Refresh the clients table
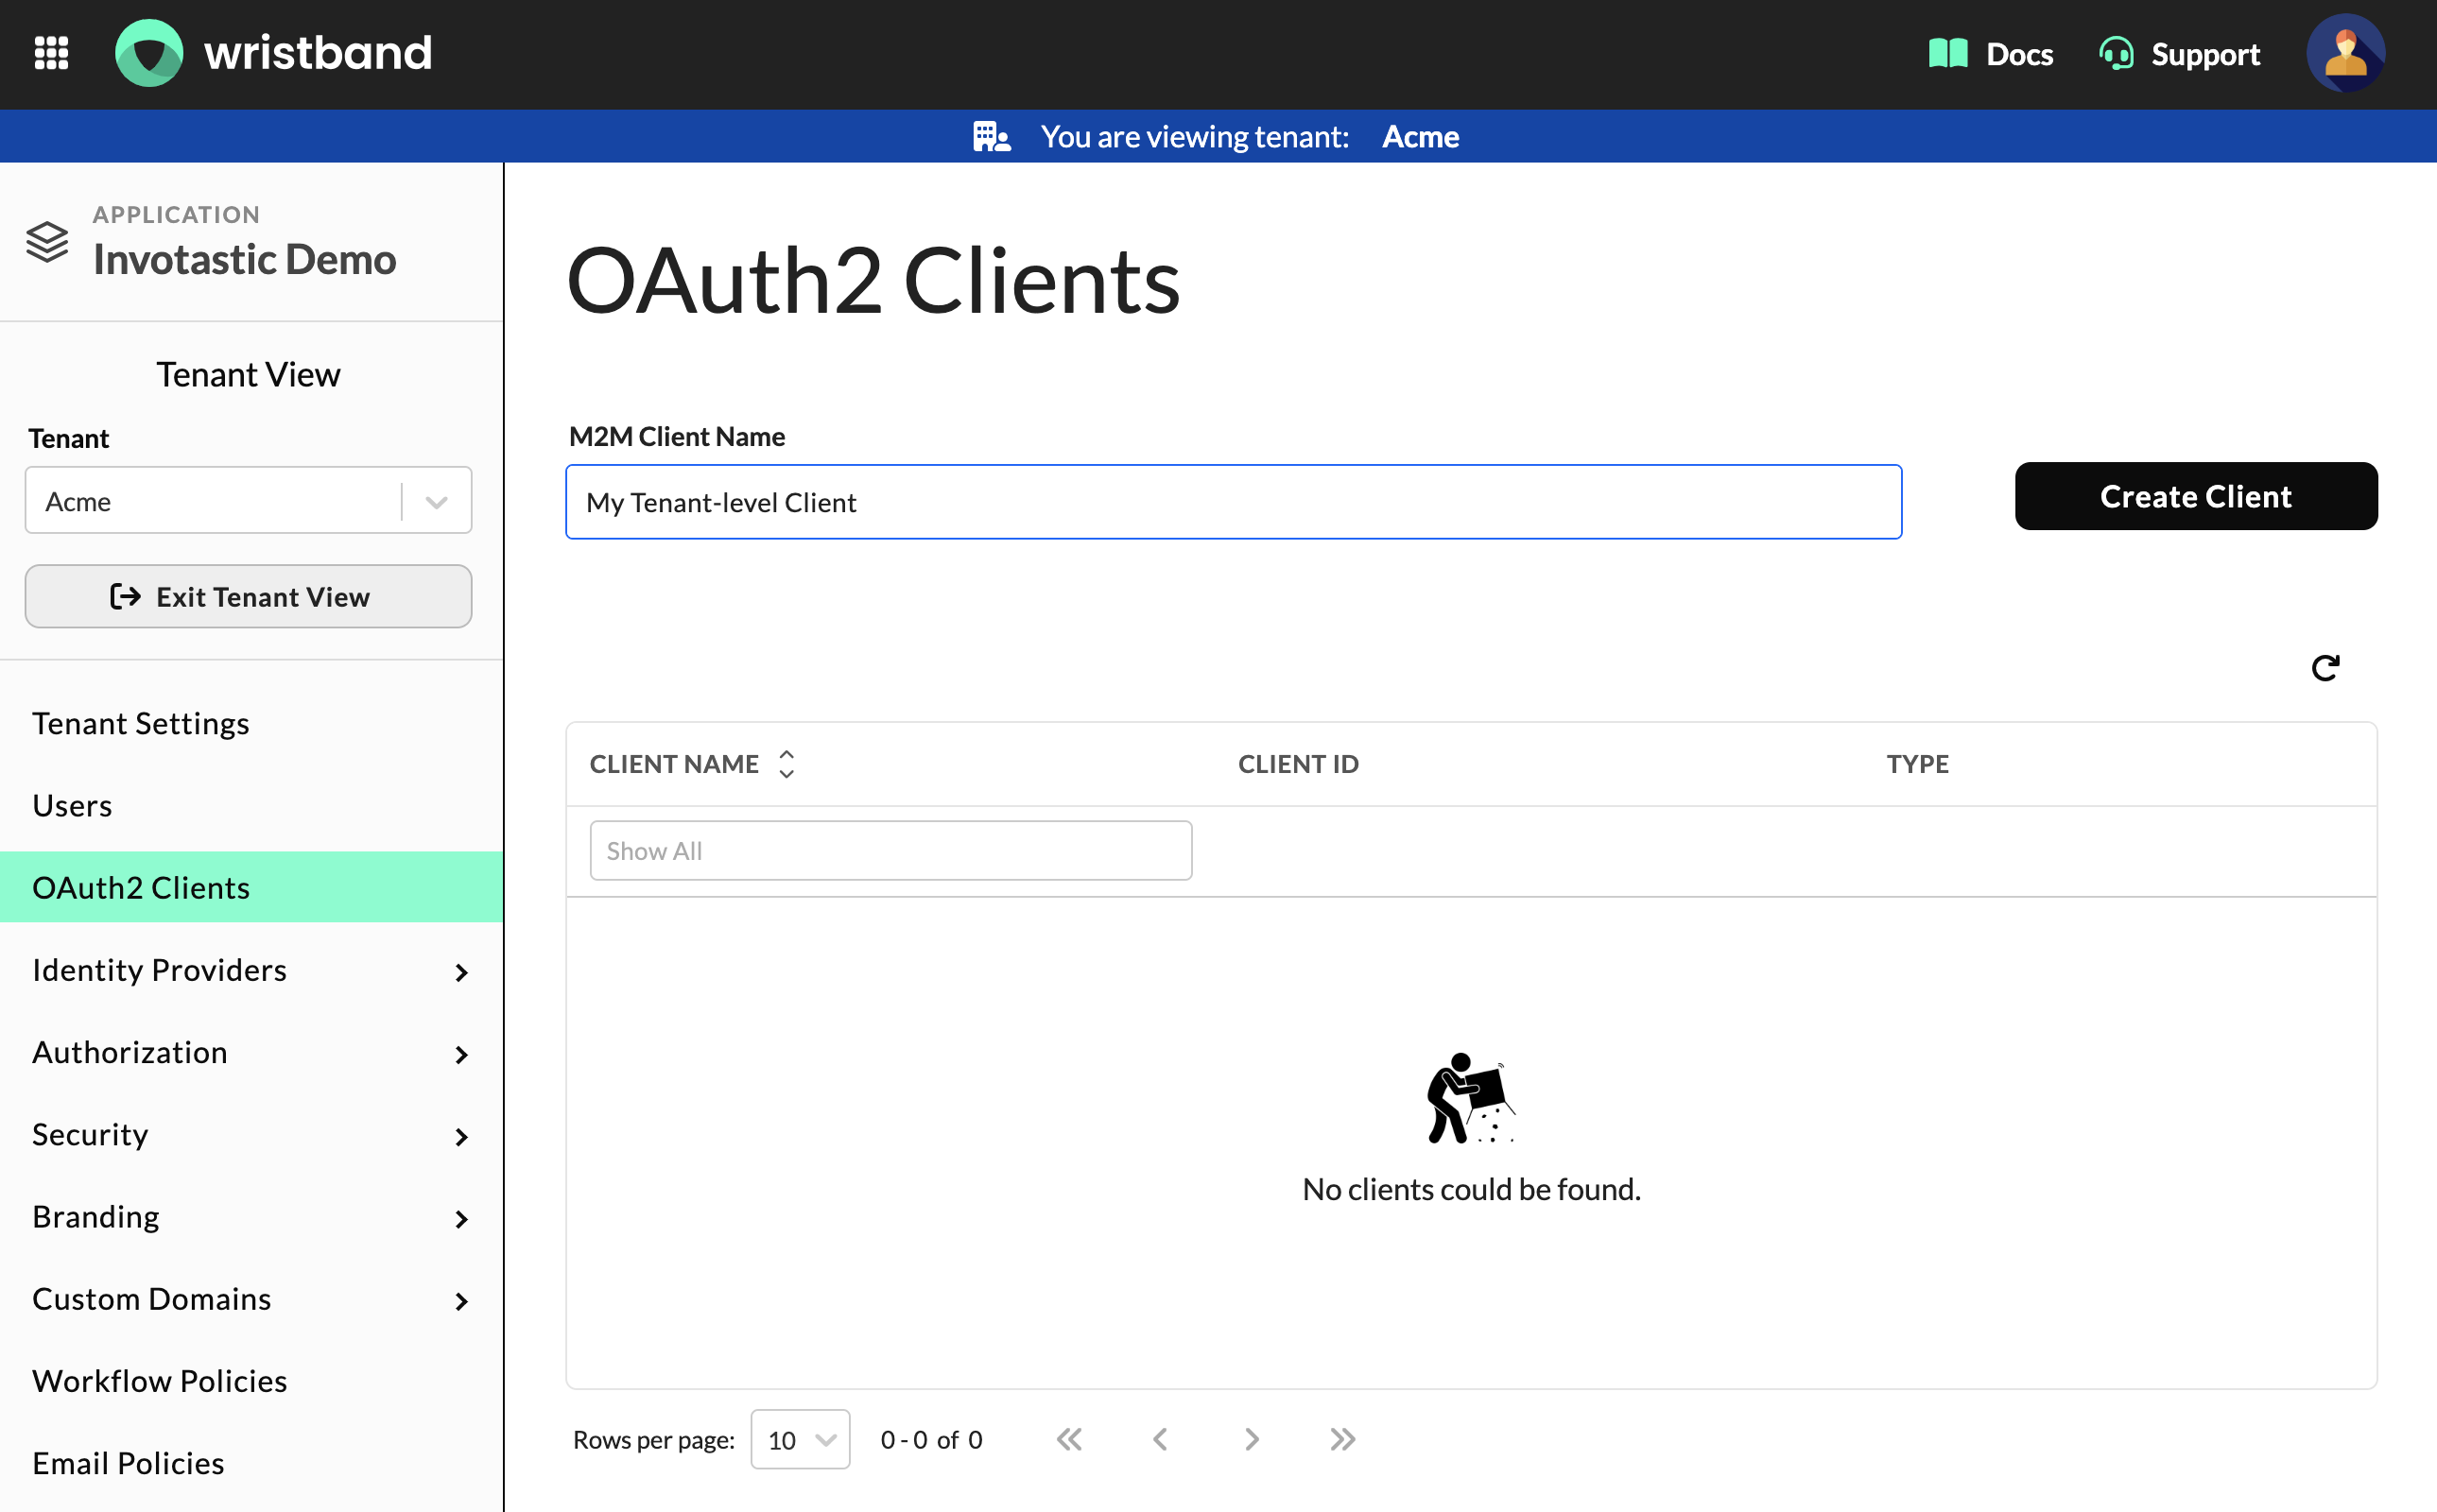Viewport: 2437px width, 1512px height. click(x=2325, y=667)
